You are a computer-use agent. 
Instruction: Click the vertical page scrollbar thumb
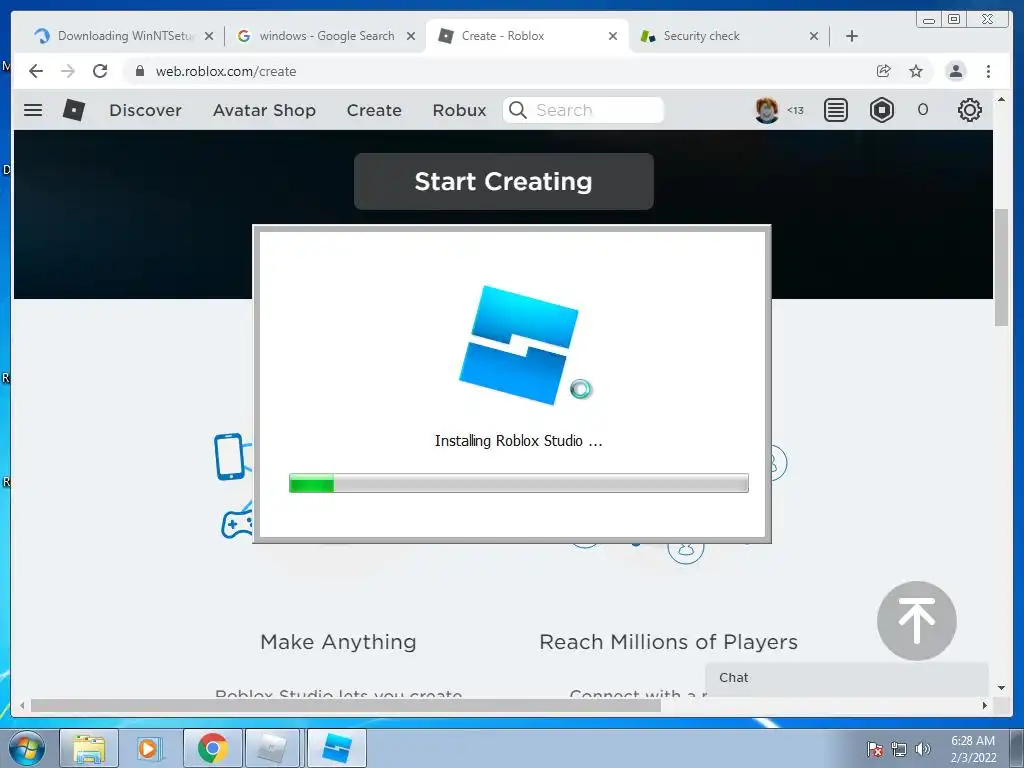tap(1001, 266)
